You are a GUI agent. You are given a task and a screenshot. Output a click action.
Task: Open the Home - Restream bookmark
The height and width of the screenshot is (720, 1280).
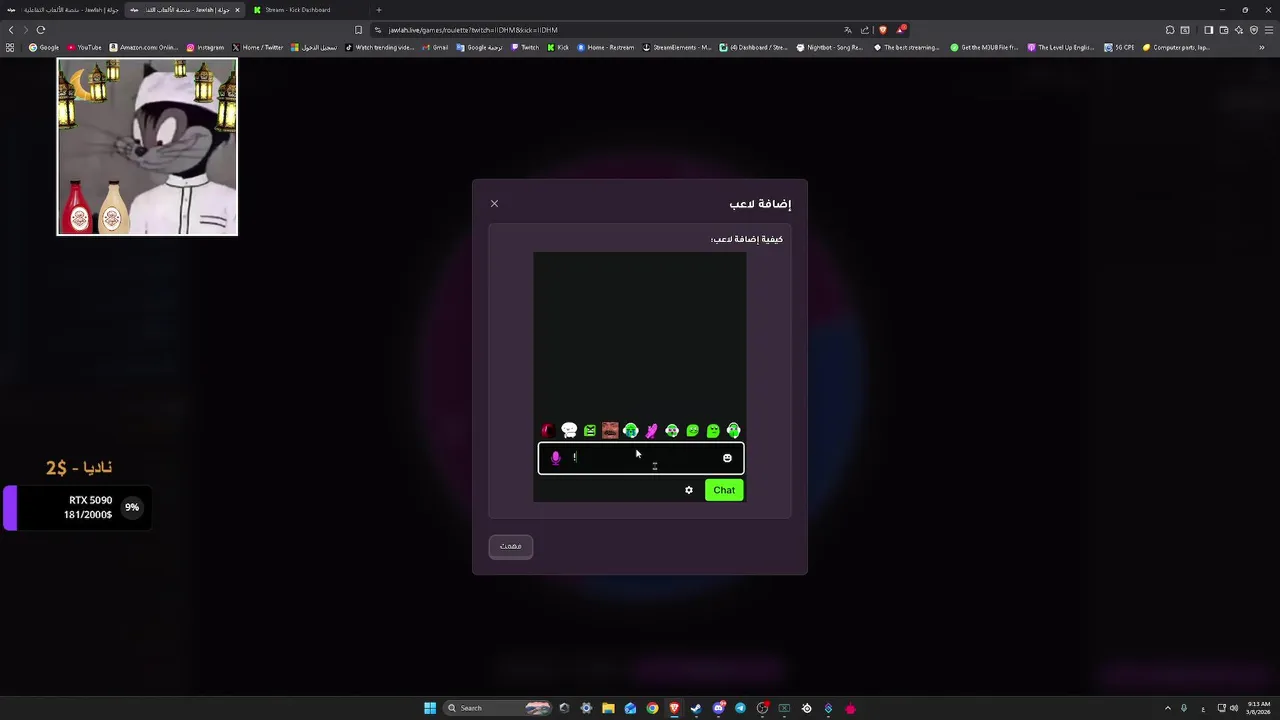point(606,47)
